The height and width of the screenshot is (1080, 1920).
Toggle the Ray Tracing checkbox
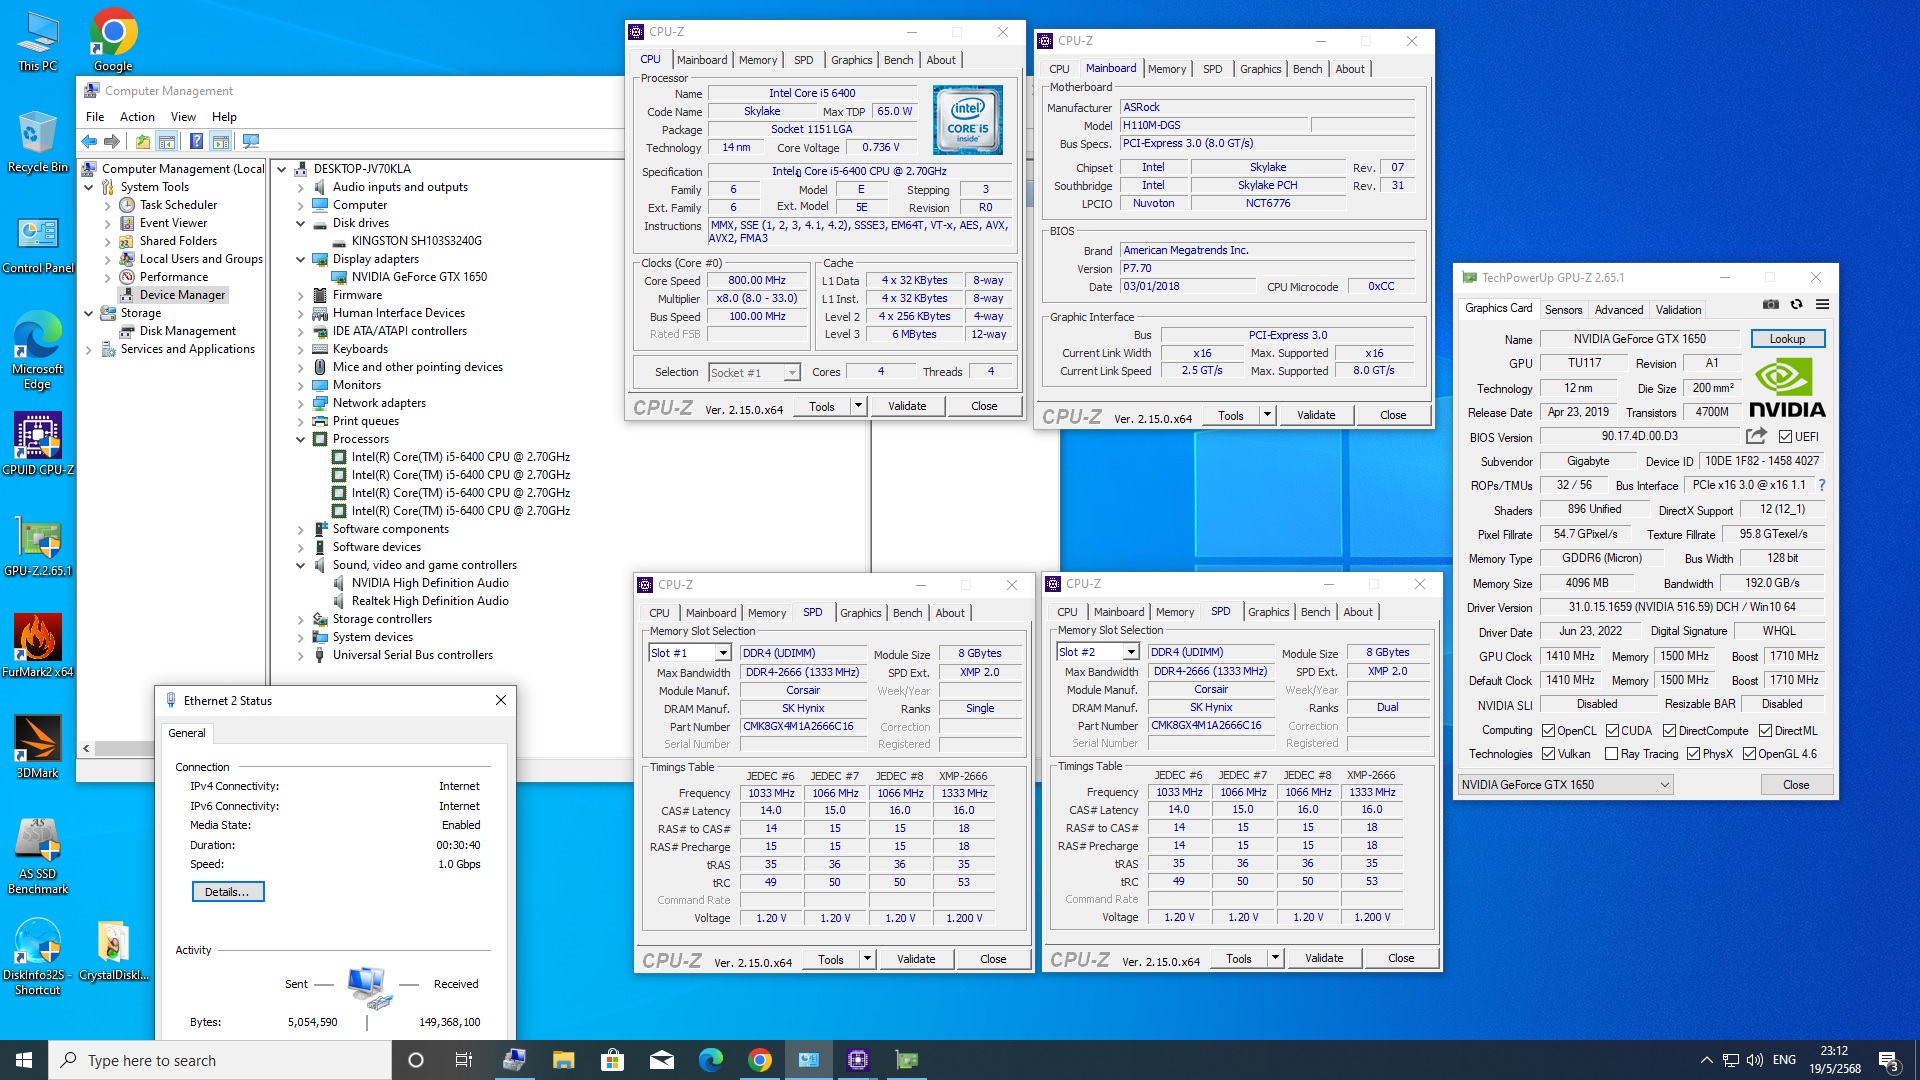[1611, 754]
